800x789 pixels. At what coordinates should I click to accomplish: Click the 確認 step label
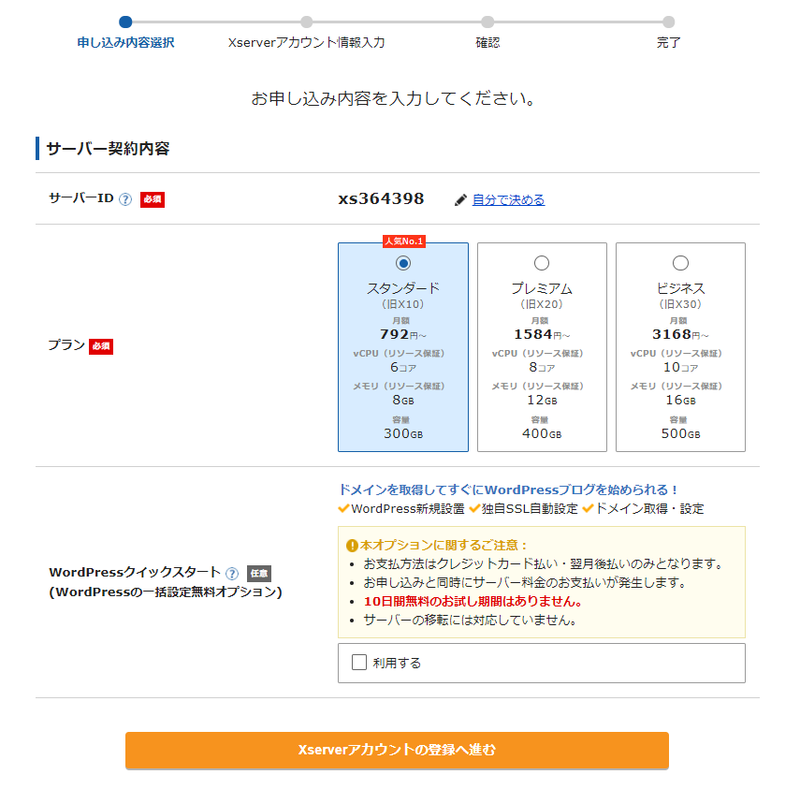[488, 42]
